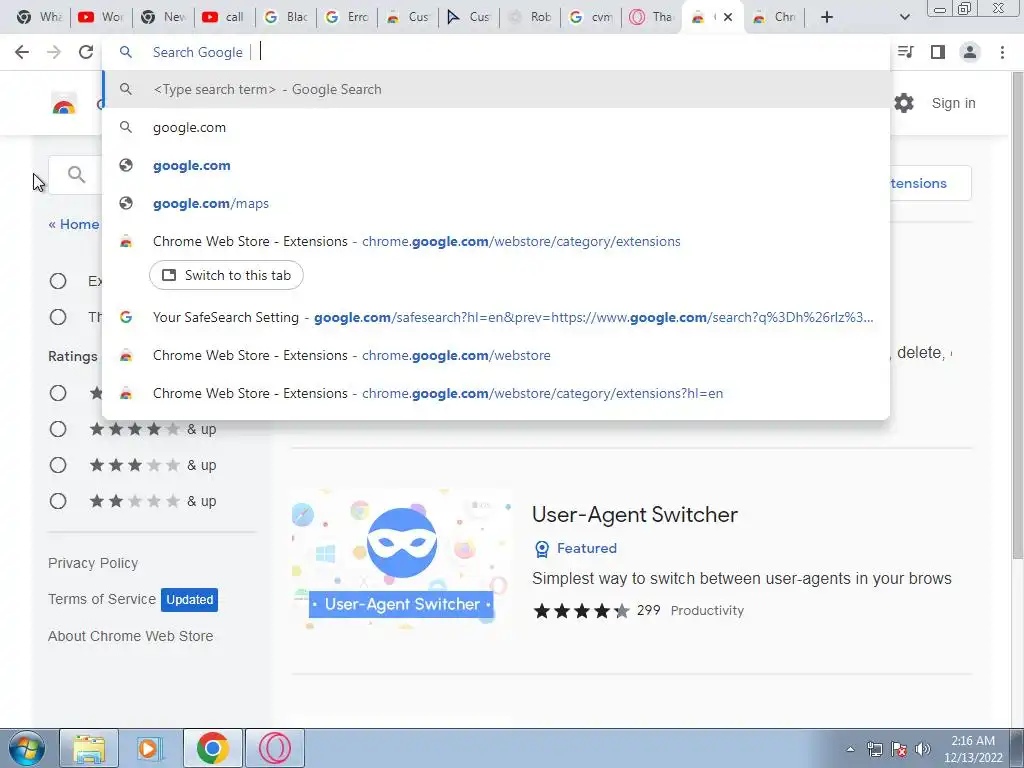Open Privacy Policy link
This screenshot has height=768, width=1024.
[x=93, y=563]
